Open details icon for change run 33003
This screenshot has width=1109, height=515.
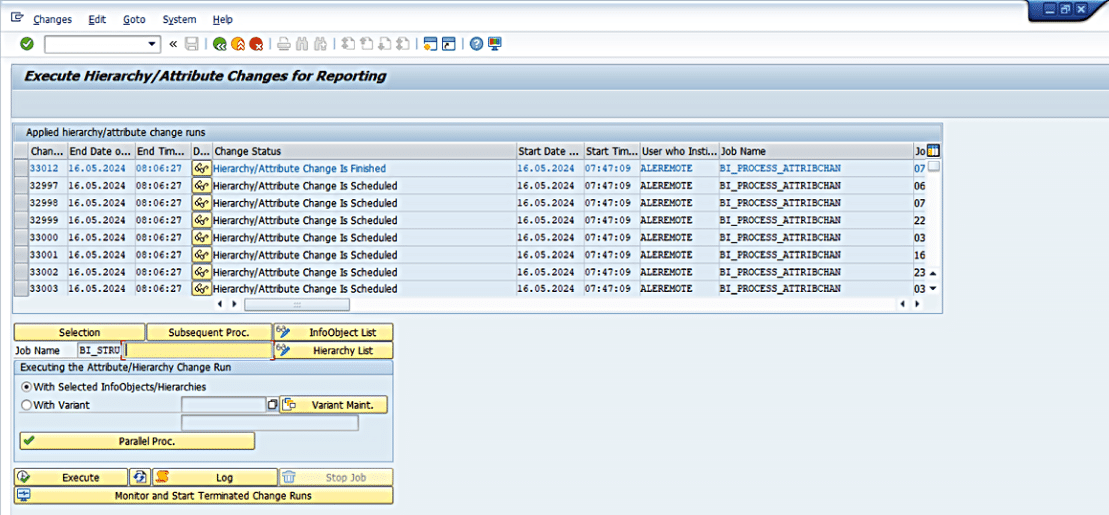tap(202, 289)
